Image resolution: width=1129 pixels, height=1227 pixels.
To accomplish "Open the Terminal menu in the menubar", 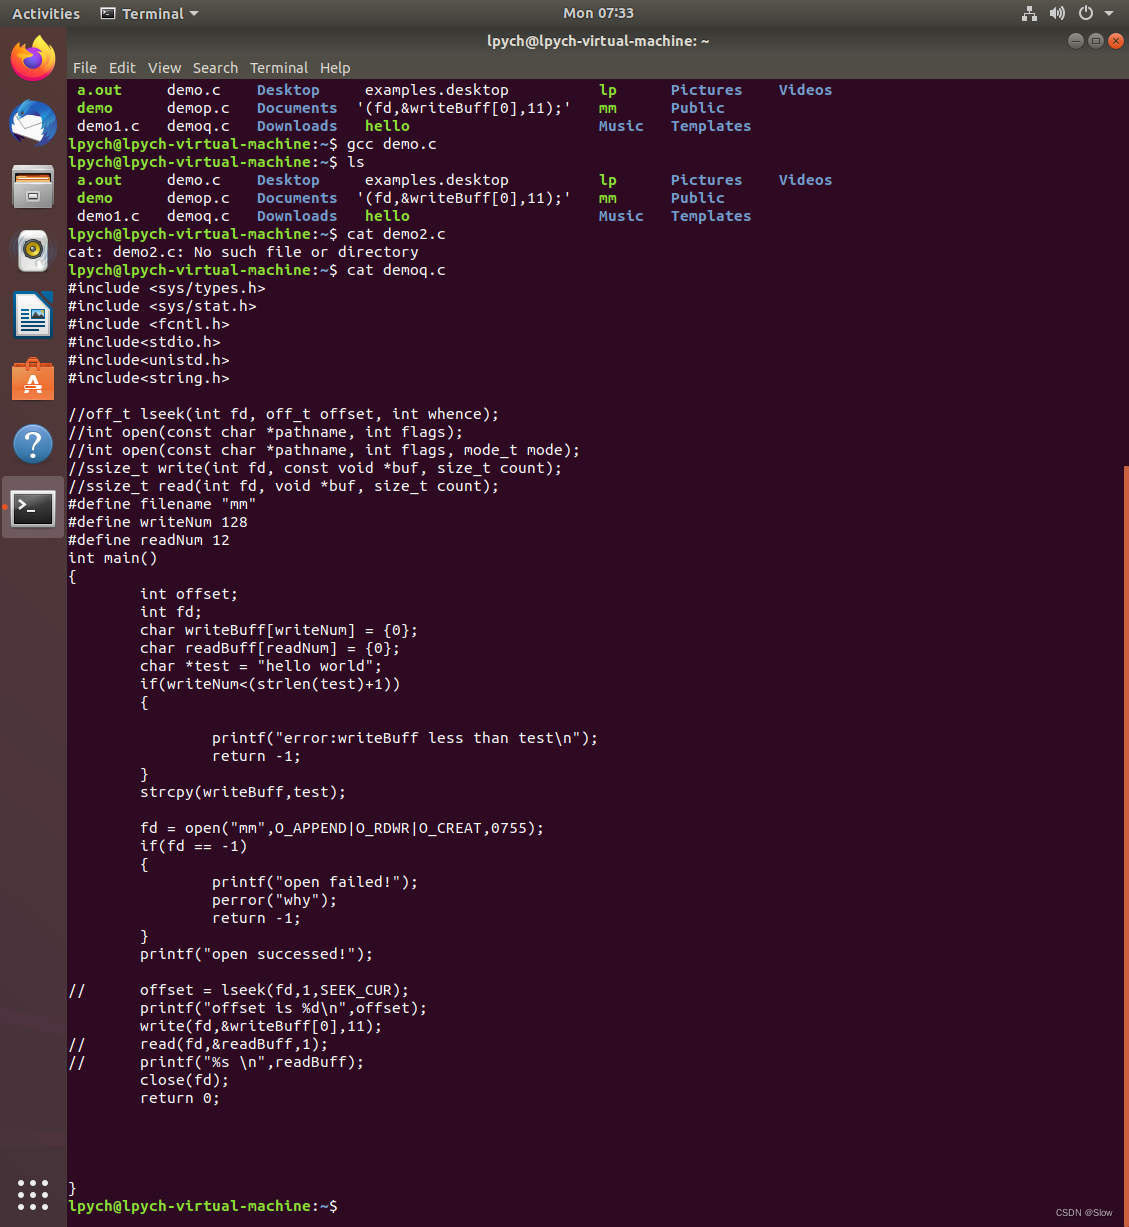I will click(279, 68).
